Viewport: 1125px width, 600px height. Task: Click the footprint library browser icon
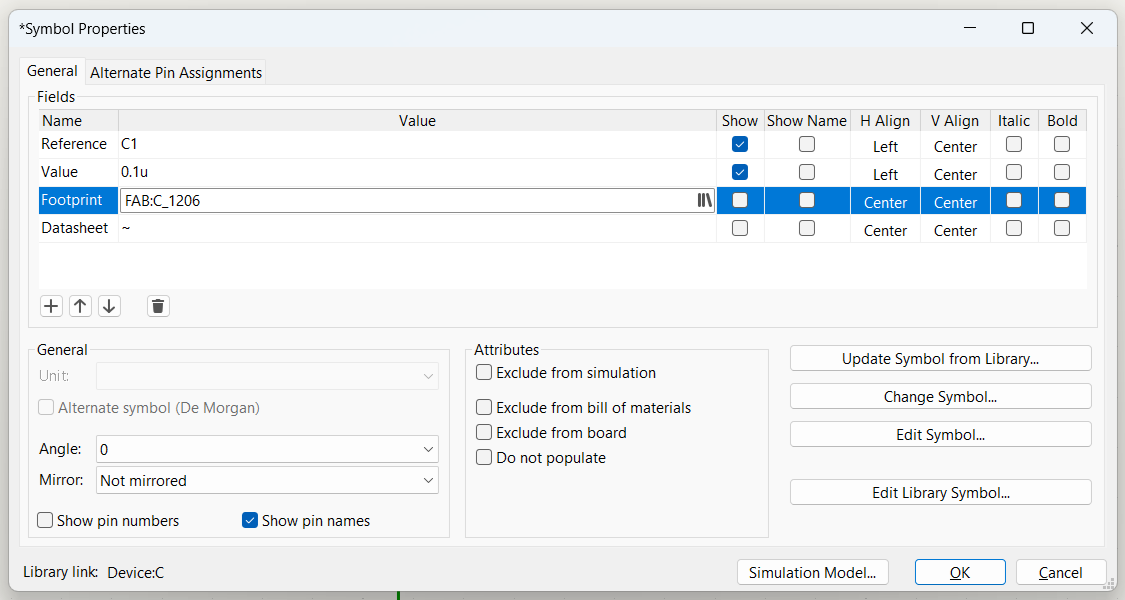(x=704, y=201)
